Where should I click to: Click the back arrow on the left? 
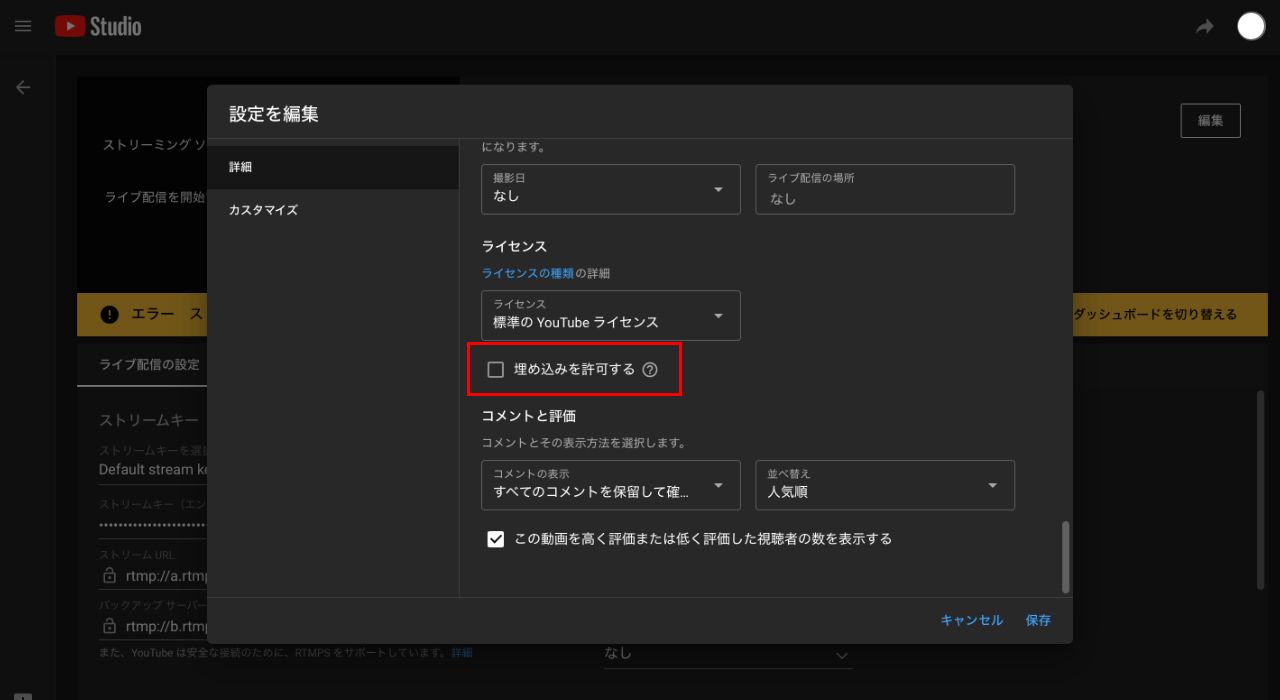coord(22,87)
